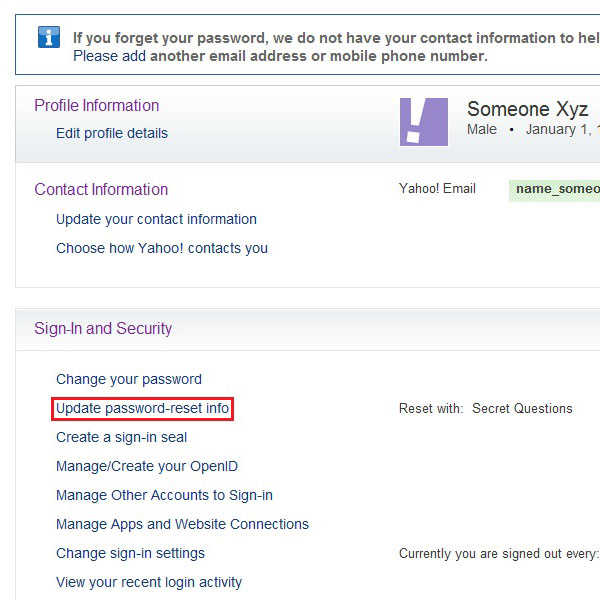The image size is (600, 600).
Task: Select Create a sign-in seal link
Action: (121, 437)
